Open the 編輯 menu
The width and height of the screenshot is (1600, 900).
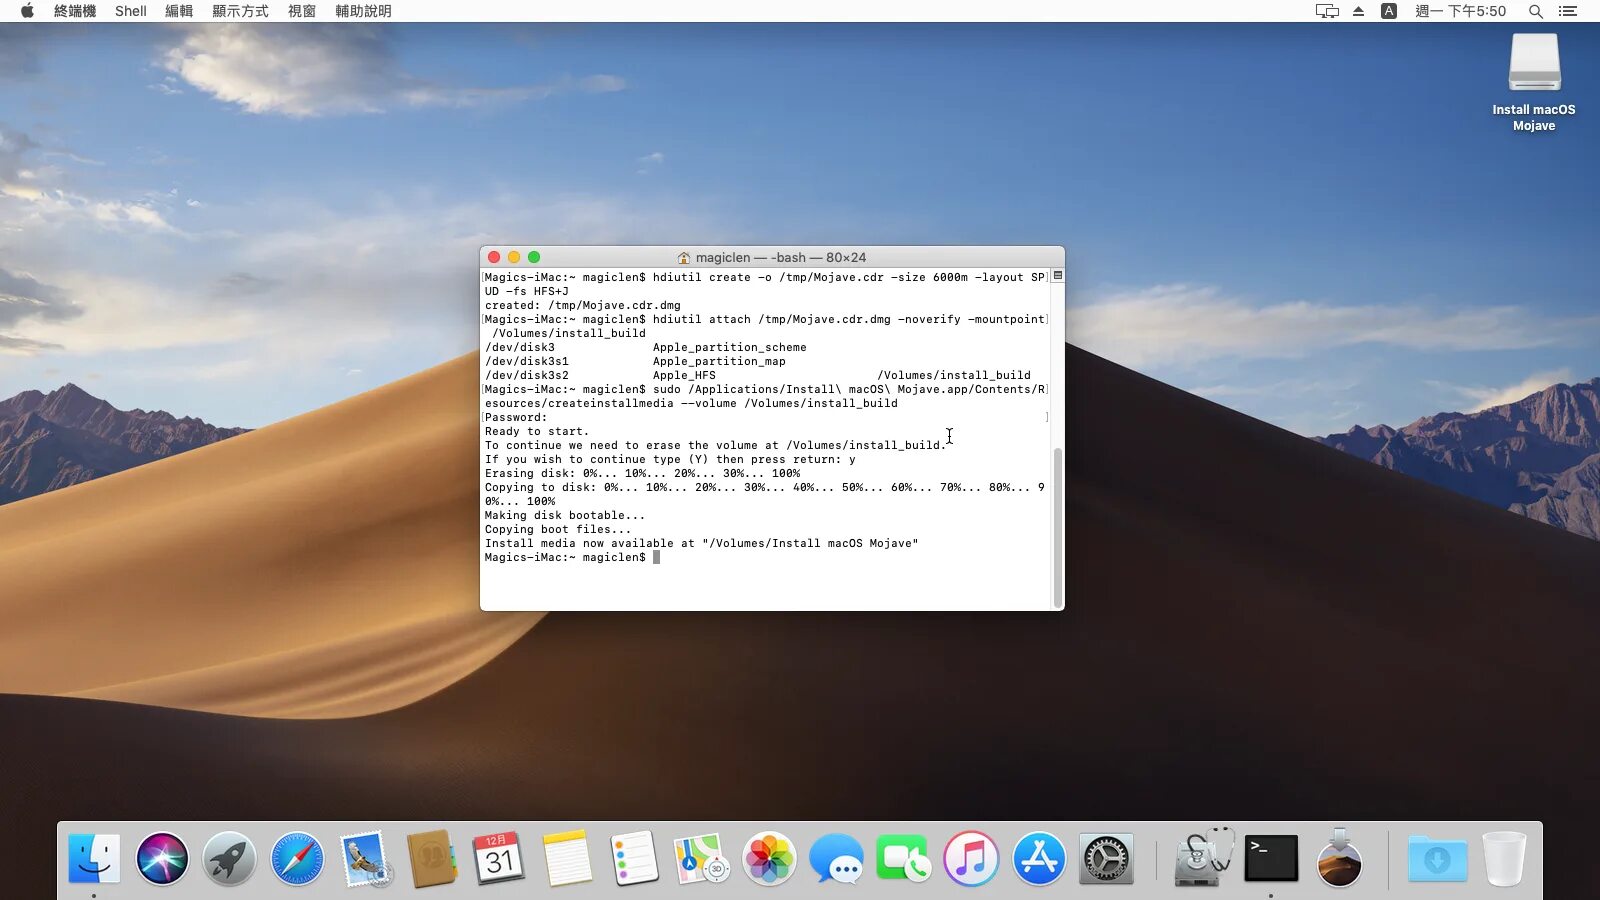[x=179, y=11]
